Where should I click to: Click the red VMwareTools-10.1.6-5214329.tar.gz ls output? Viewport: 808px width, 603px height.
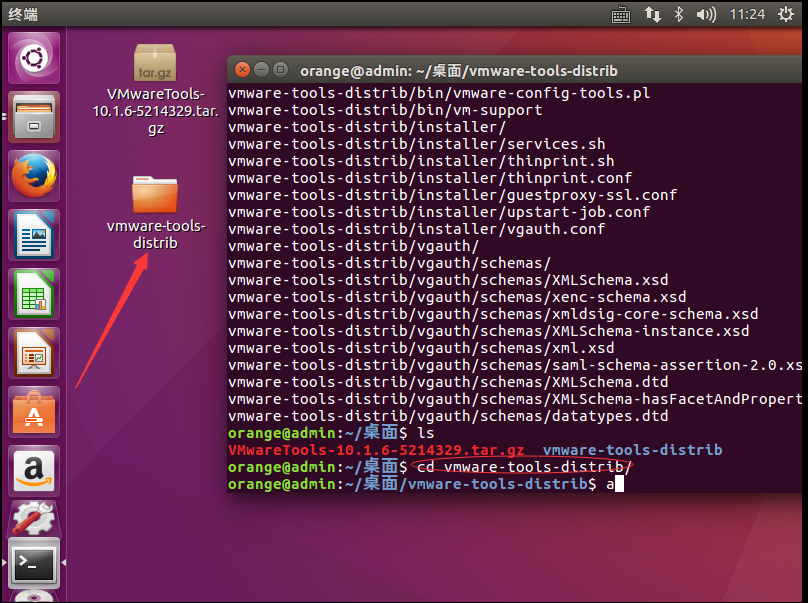(x=376, y=450)
